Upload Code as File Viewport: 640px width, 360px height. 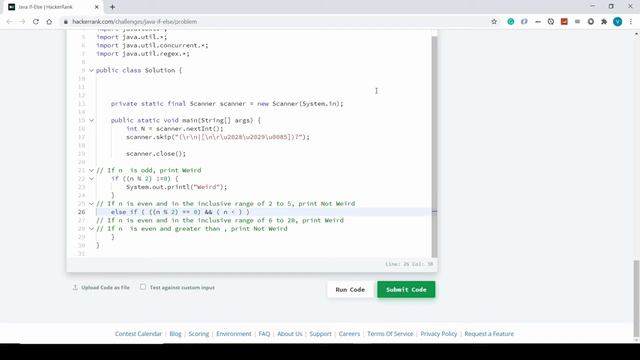tap(101, 287)
